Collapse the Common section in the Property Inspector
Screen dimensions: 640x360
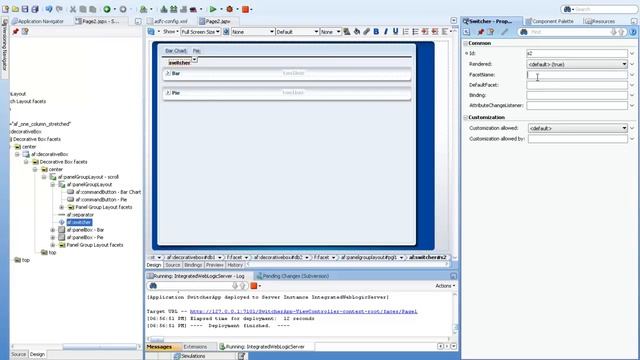[466, 43]
